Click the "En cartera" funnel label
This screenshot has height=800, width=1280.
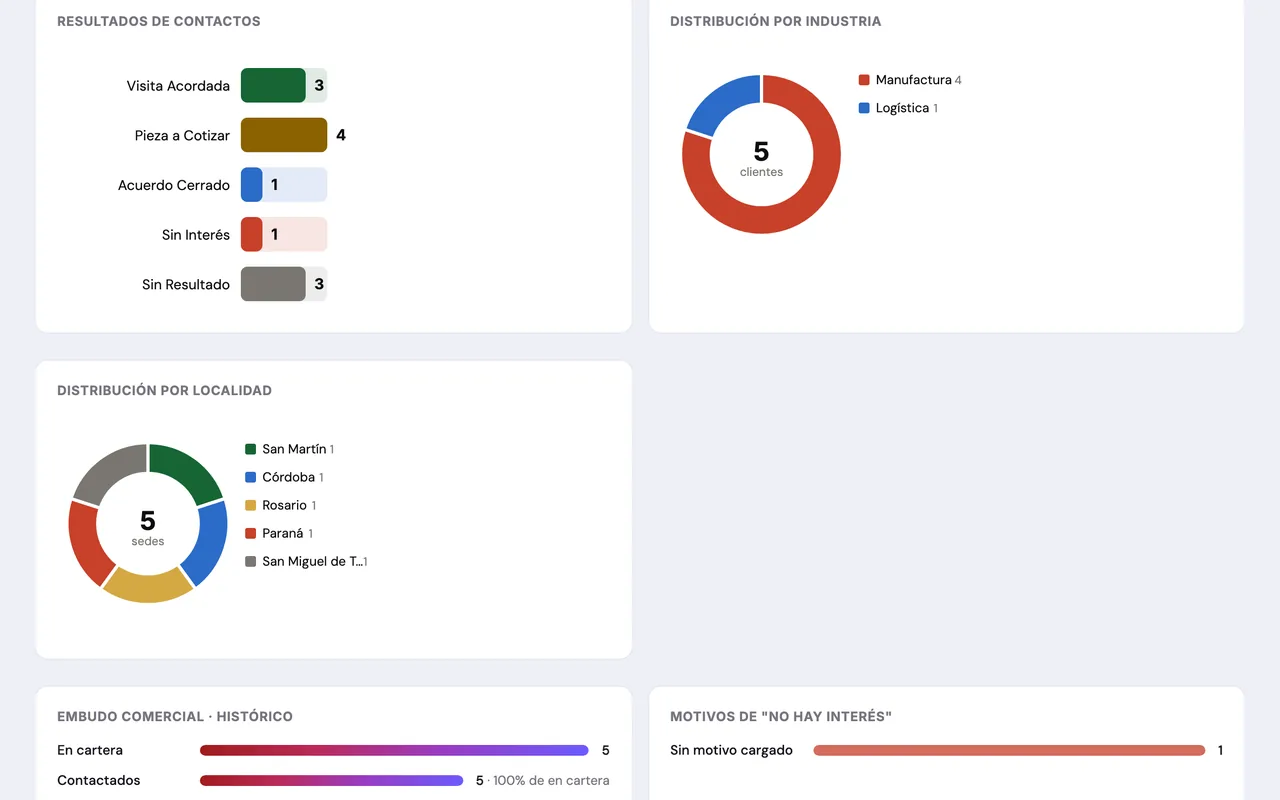point(90,750)
